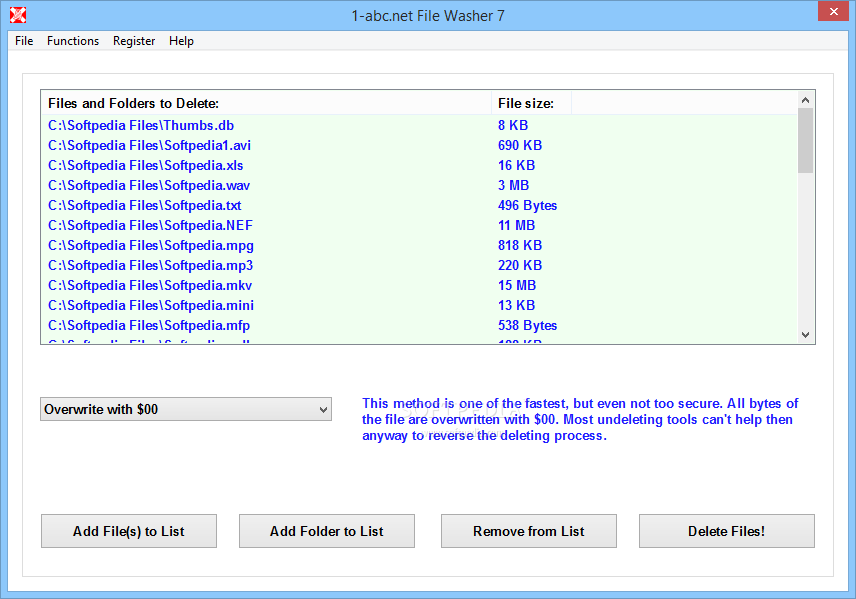Click the Delete Files! button
Screen dimensions: 856x599
(x=727, y=531)
